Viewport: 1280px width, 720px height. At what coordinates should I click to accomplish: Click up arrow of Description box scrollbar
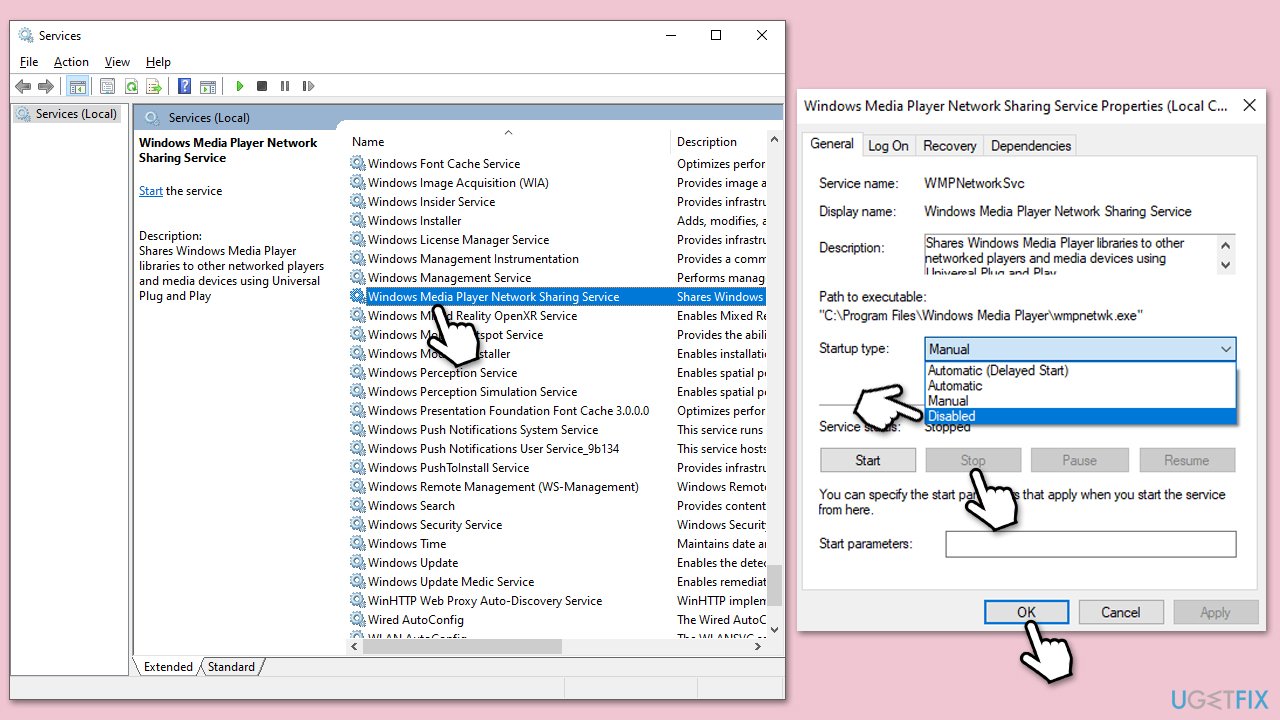click(1226, 243)
